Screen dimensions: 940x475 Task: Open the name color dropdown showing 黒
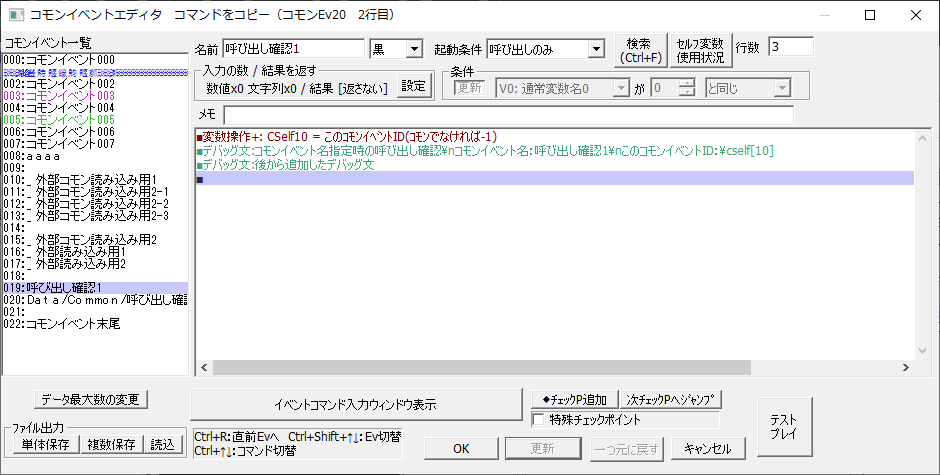pyautogui.click(x=396, y=49)
